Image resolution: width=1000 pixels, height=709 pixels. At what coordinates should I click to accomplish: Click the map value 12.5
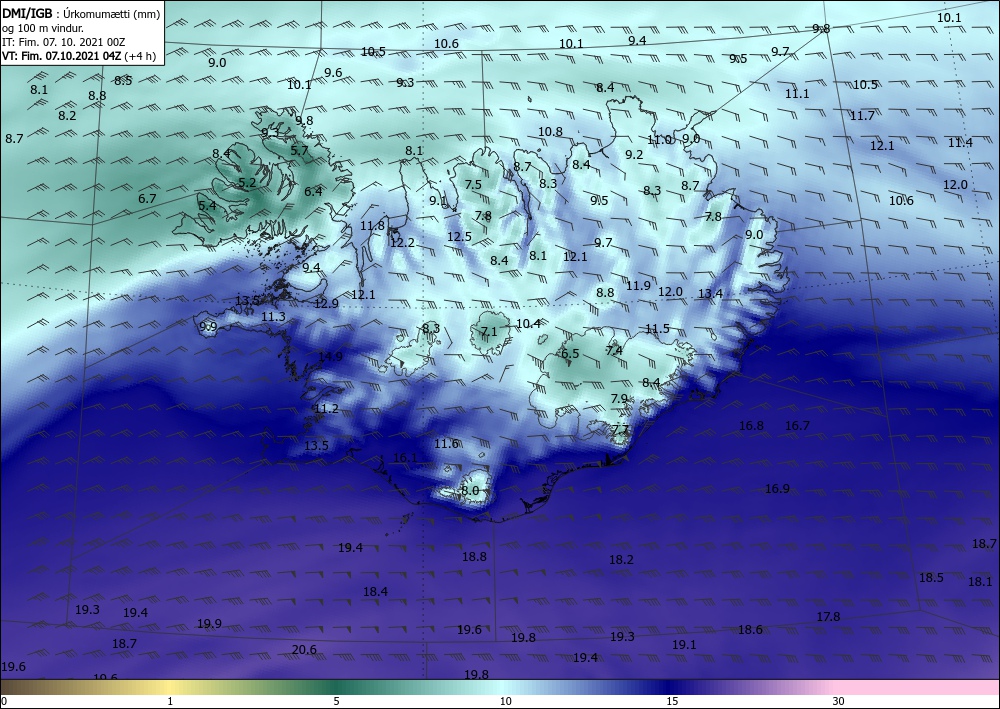[x=459, y=237]
